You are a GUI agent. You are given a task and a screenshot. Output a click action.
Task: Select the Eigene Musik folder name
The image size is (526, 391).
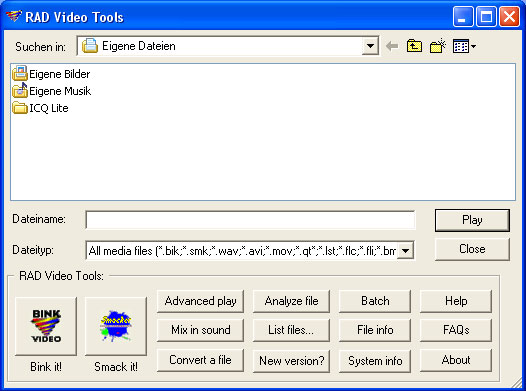click(x=60, y=91)
